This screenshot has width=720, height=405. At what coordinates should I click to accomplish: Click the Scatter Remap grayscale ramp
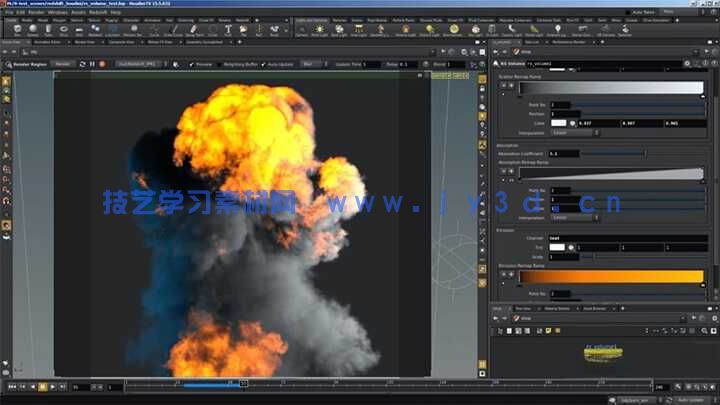(611, 88)
